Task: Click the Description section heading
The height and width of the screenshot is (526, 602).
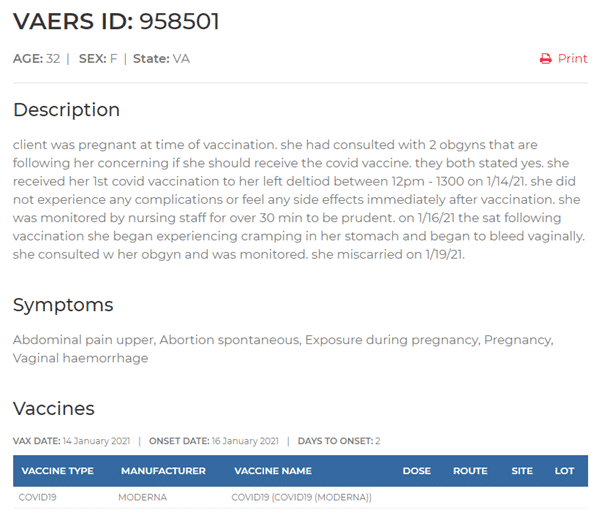Action: click(66, 110)
